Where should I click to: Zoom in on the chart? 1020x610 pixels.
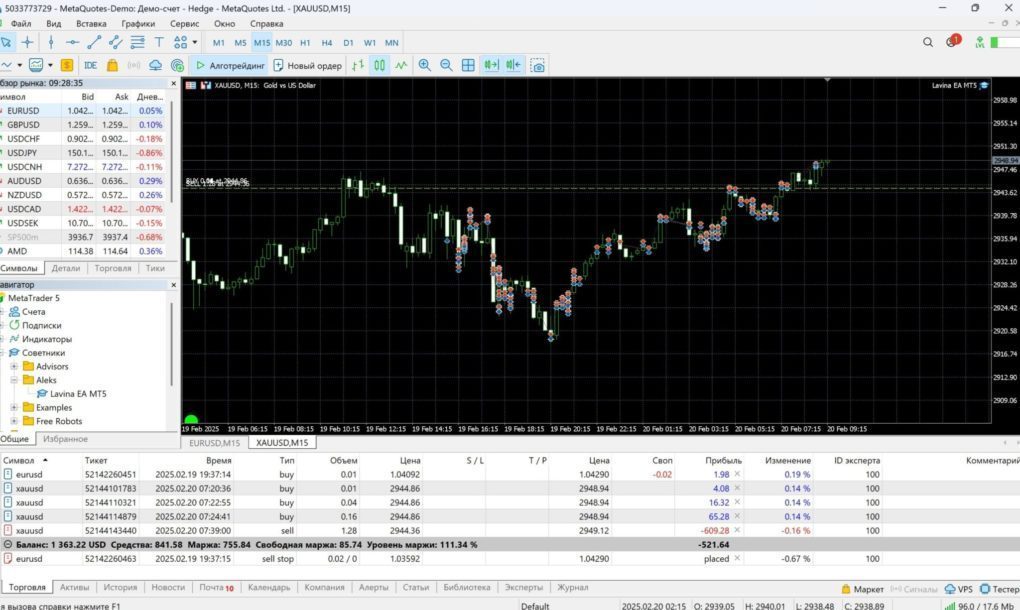coord(425,65)
